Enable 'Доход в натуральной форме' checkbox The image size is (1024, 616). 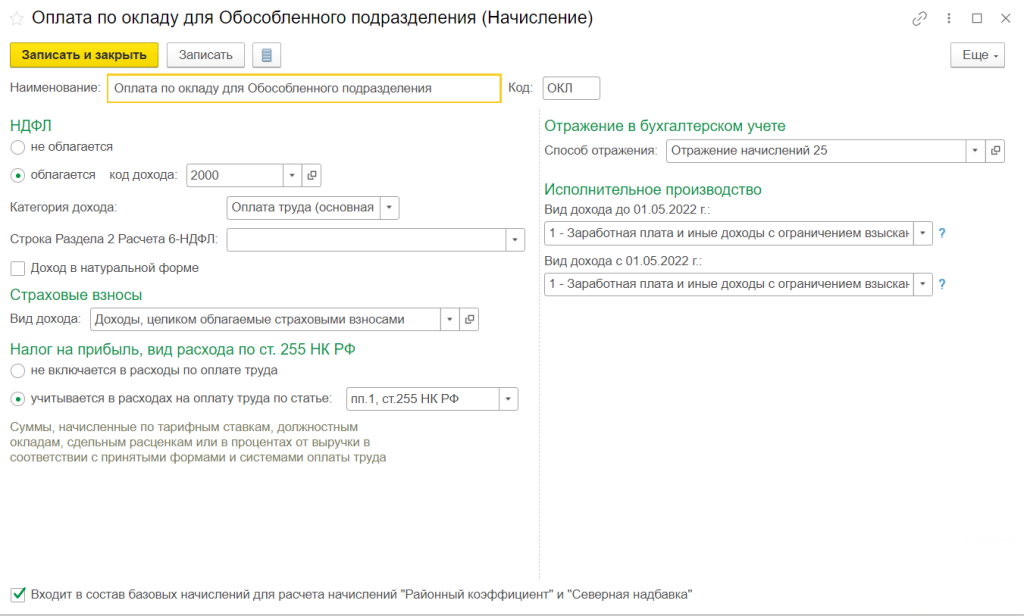click(x=17, y=268)
